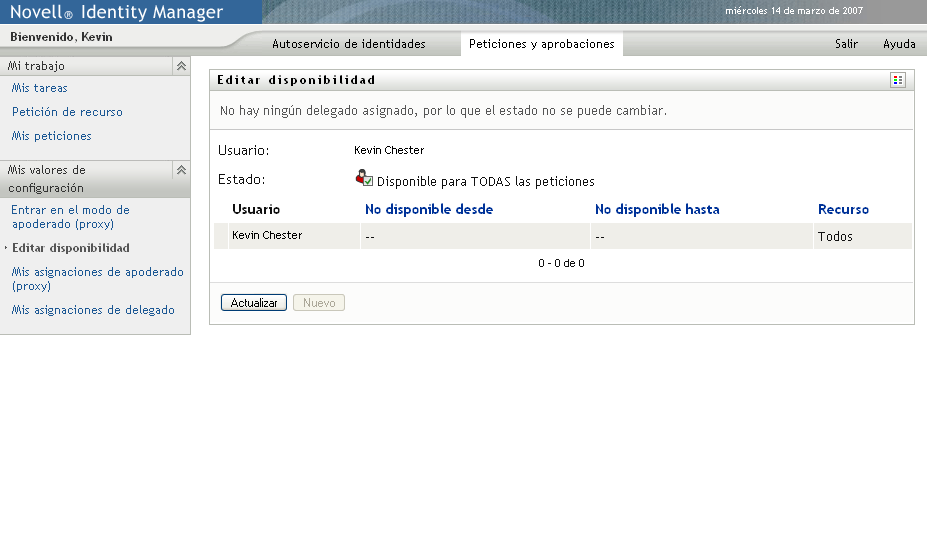Open Mis asignaciones de apoderado (proxy)
The height and width of the screenshot is (543, 927).
[98, 279]
